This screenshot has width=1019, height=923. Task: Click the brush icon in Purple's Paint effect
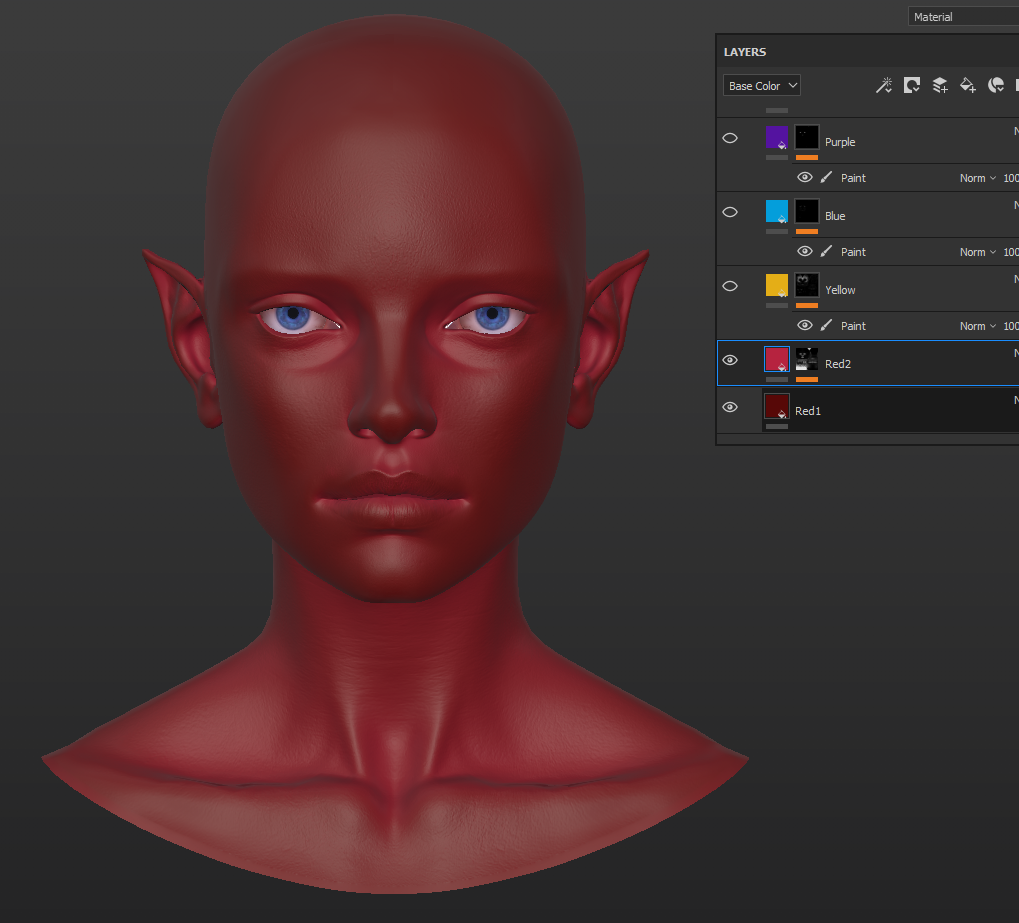pos(827,178)
